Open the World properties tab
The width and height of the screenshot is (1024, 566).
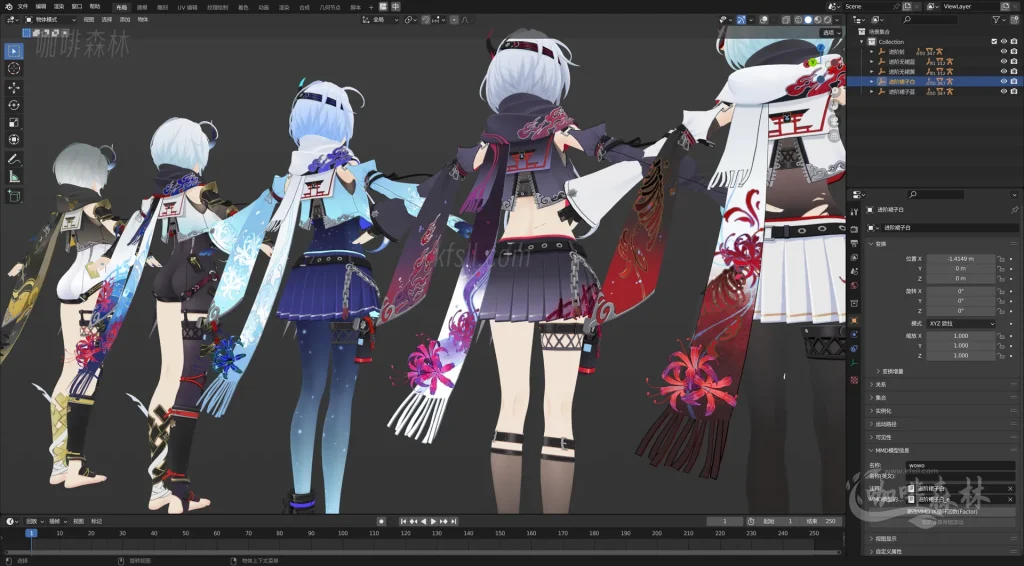pos(854,286)
